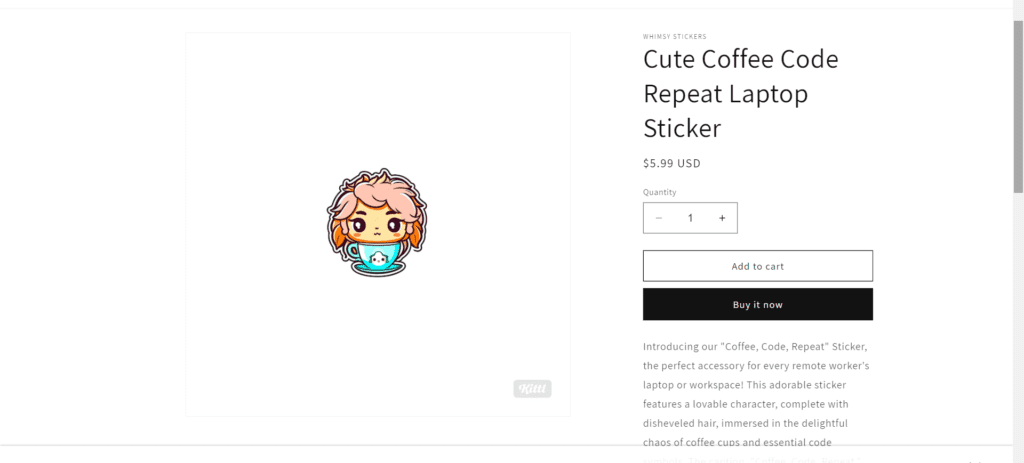Click the Kittl watermark badge
The image size is (1024, 463).
click(532, 389)
